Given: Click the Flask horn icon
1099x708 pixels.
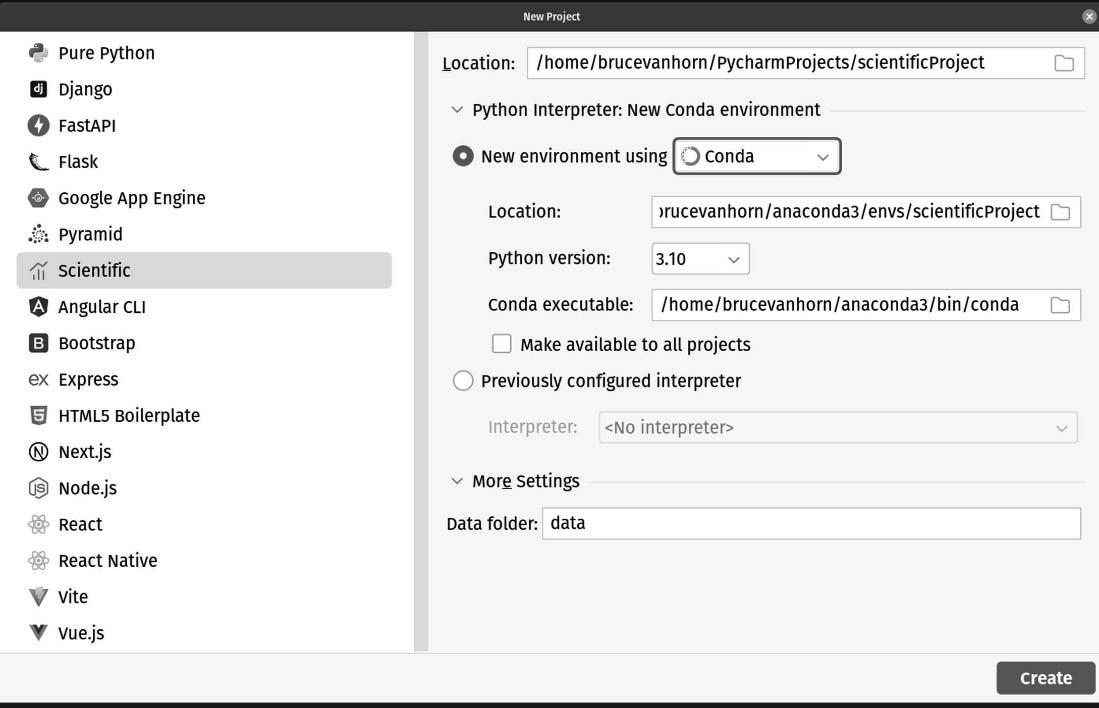Looking at the screenshot, I should pos(39,162).
